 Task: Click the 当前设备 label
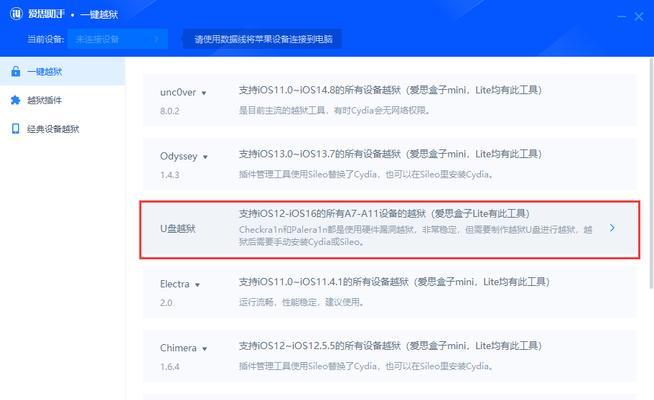pyautogui.click(x=45, y=39)
